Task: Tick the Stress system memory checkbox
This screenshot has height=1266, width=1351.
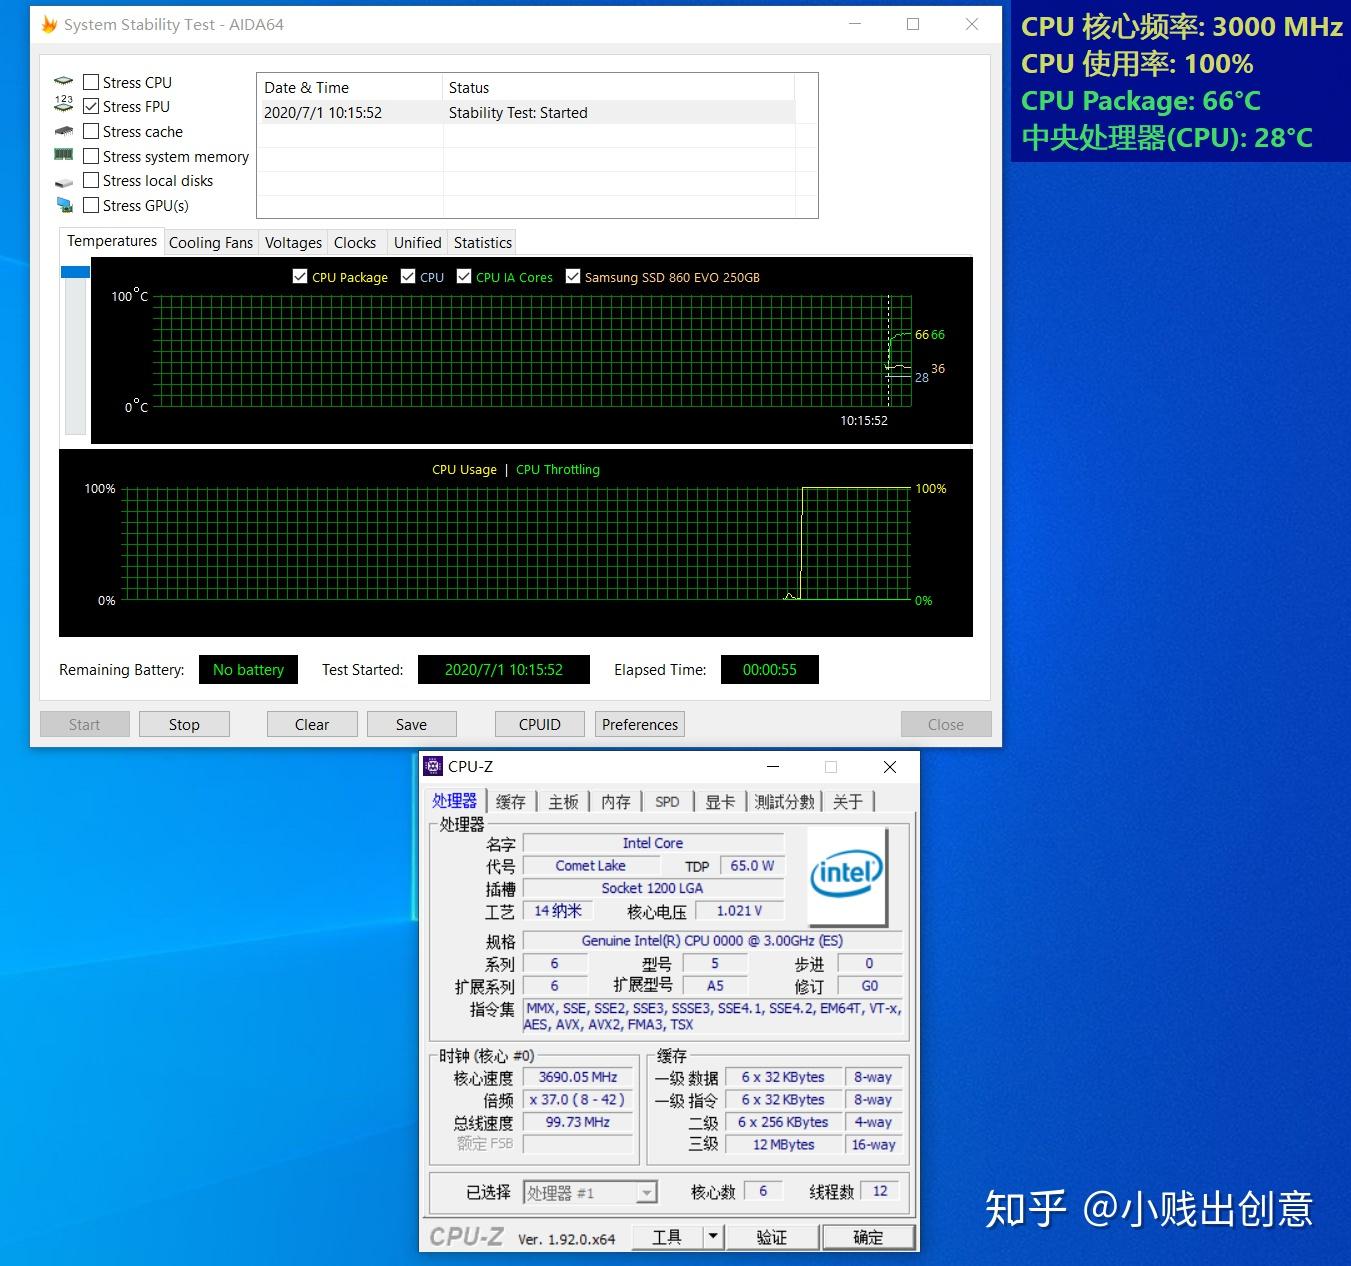Action: point(91,156)
